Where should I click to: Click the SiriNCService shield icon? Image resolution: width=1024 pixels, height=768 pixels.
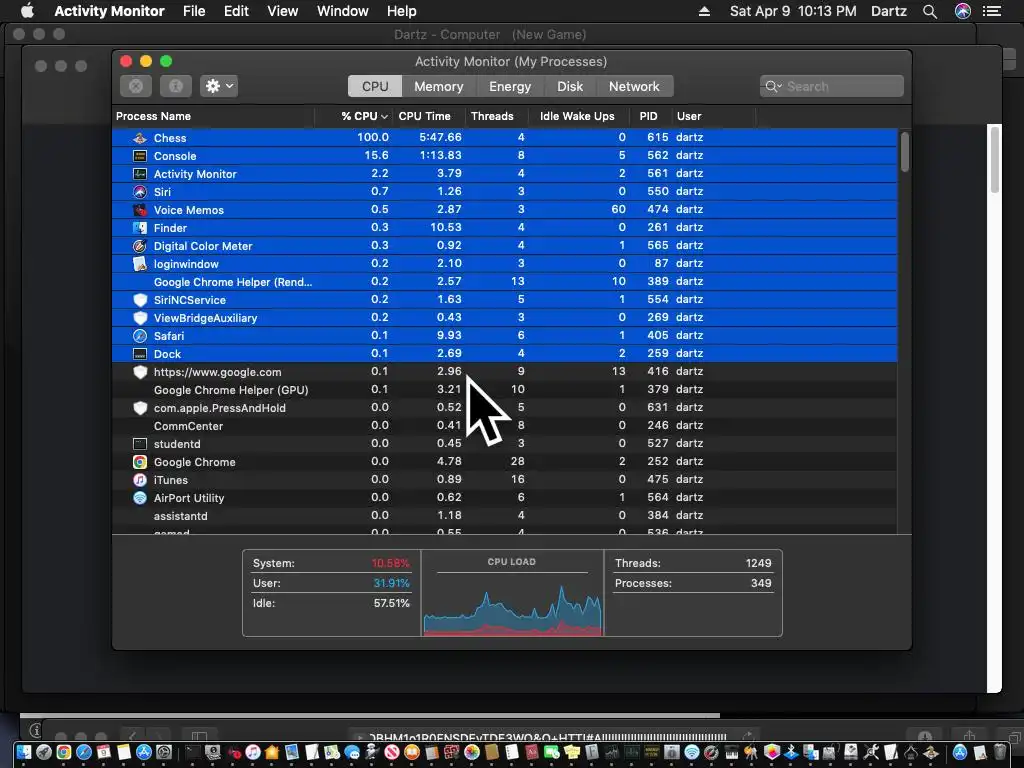coord(140,300)
